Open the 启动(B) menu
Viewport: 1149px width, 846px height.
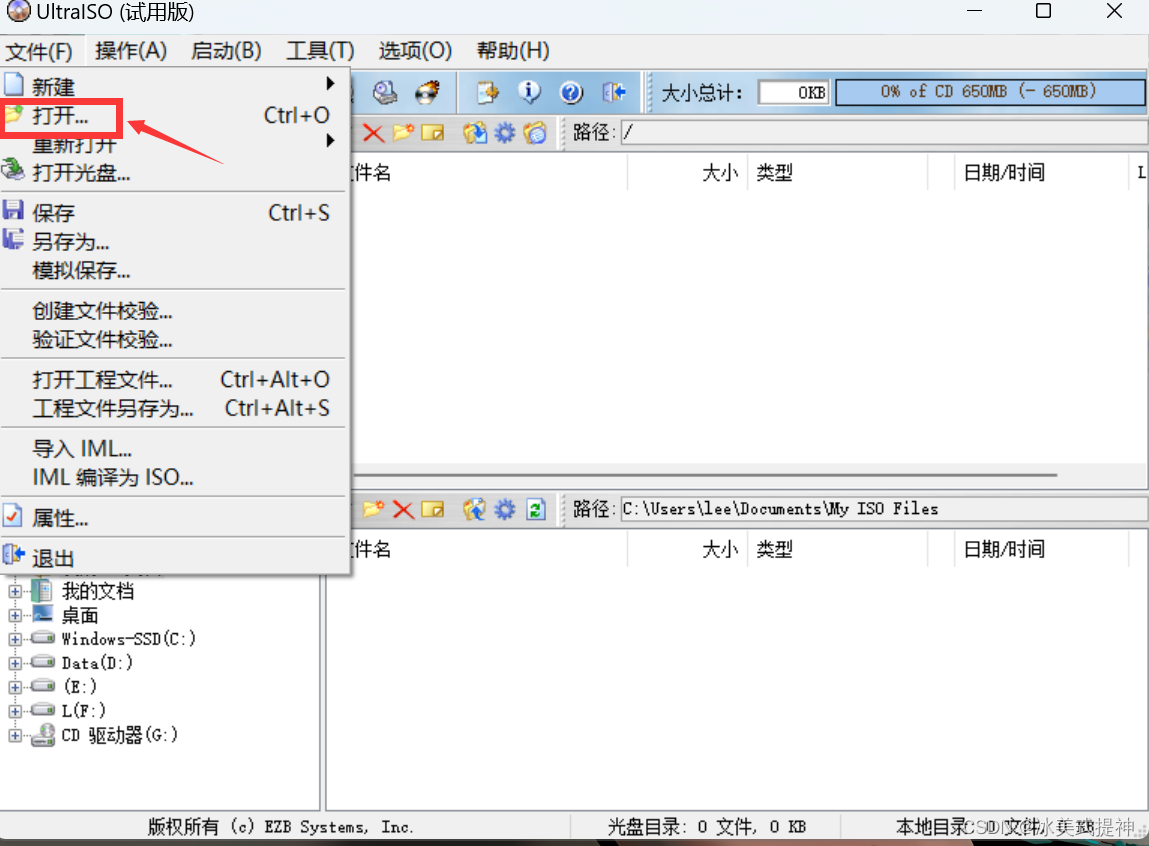click(226, 51)
